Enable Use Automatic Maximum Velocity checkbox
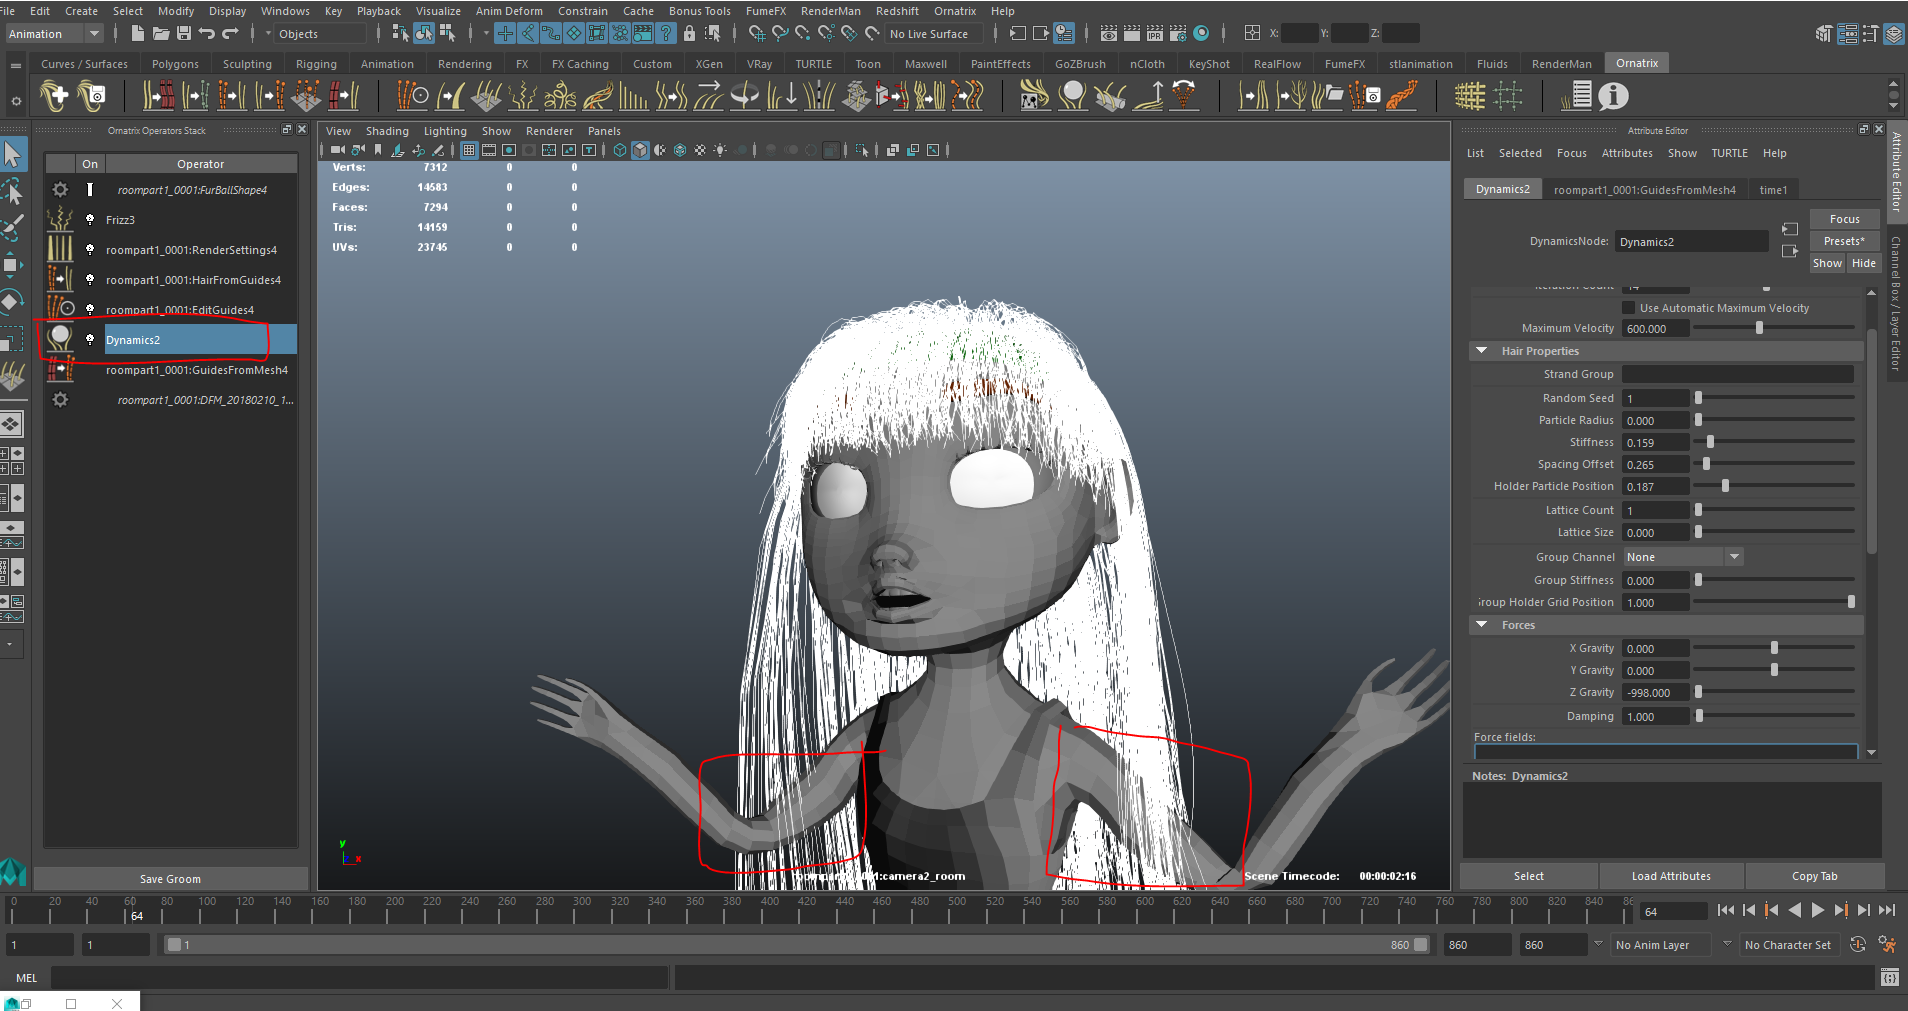 (1628, 308)
